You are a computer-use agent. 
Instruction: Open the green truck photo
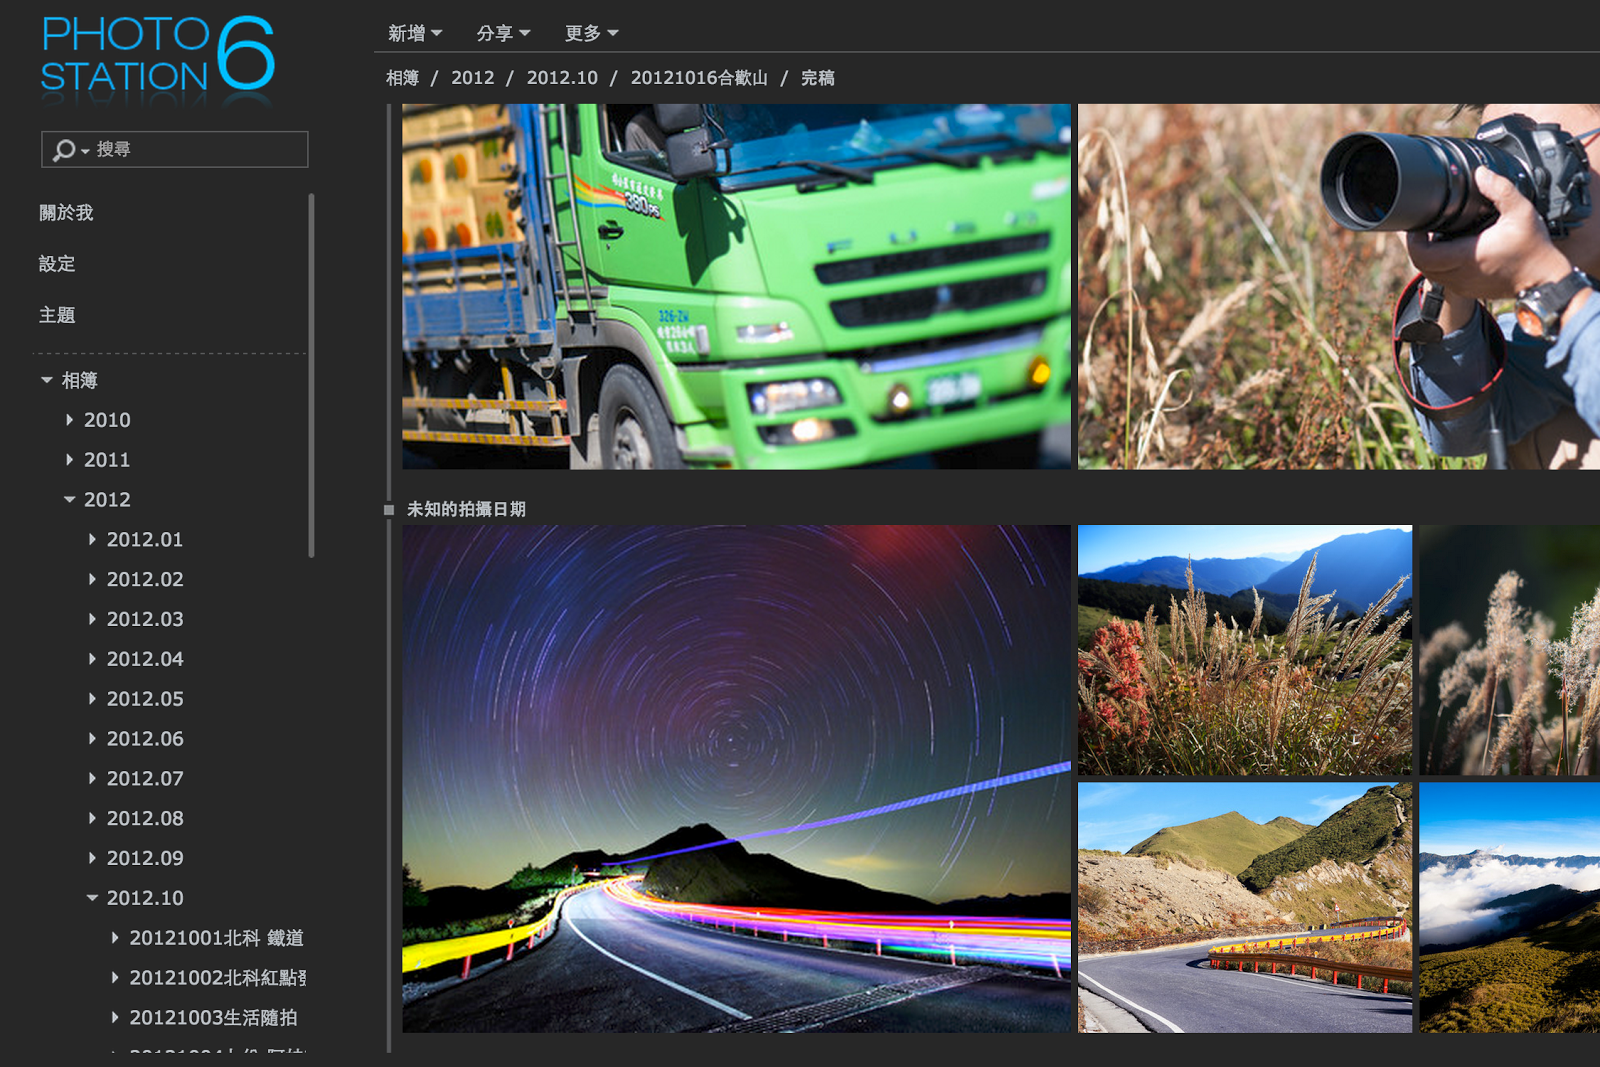[x=736, y=287]
